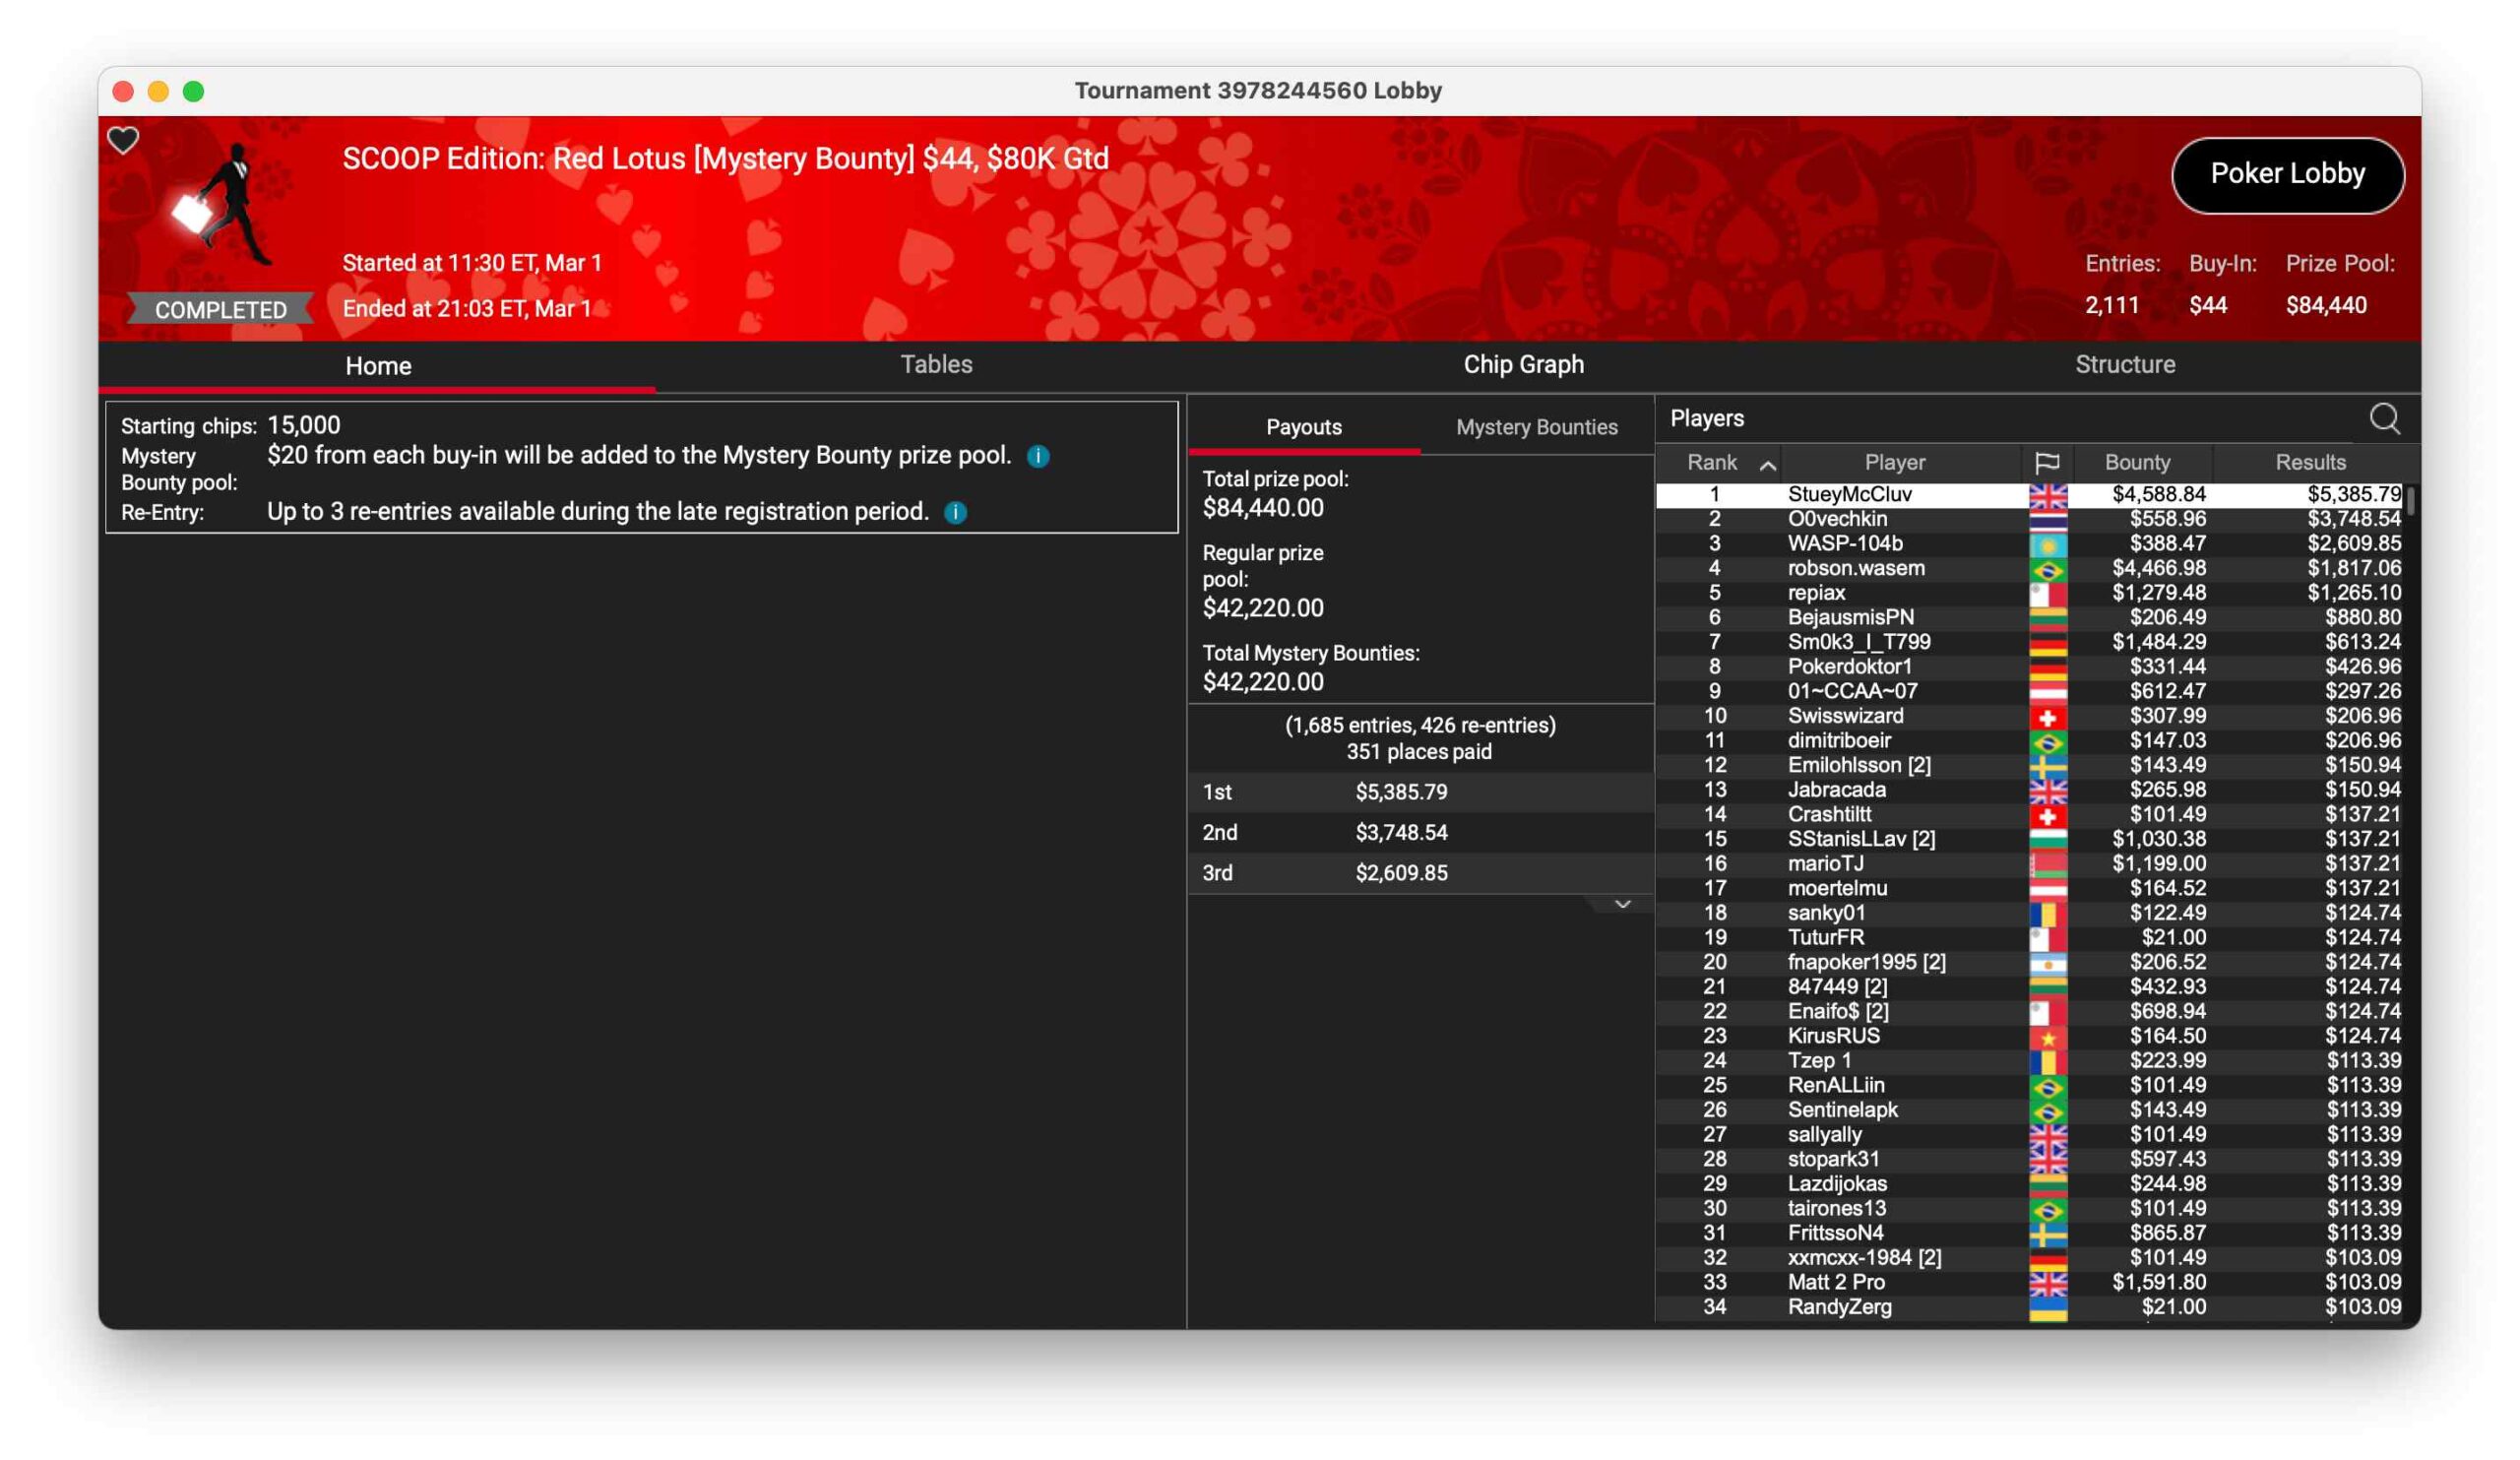Switch to the Chip Graph tab
The image size is (2520, 1460).
pyautogui.click(x=1523, y=365)
